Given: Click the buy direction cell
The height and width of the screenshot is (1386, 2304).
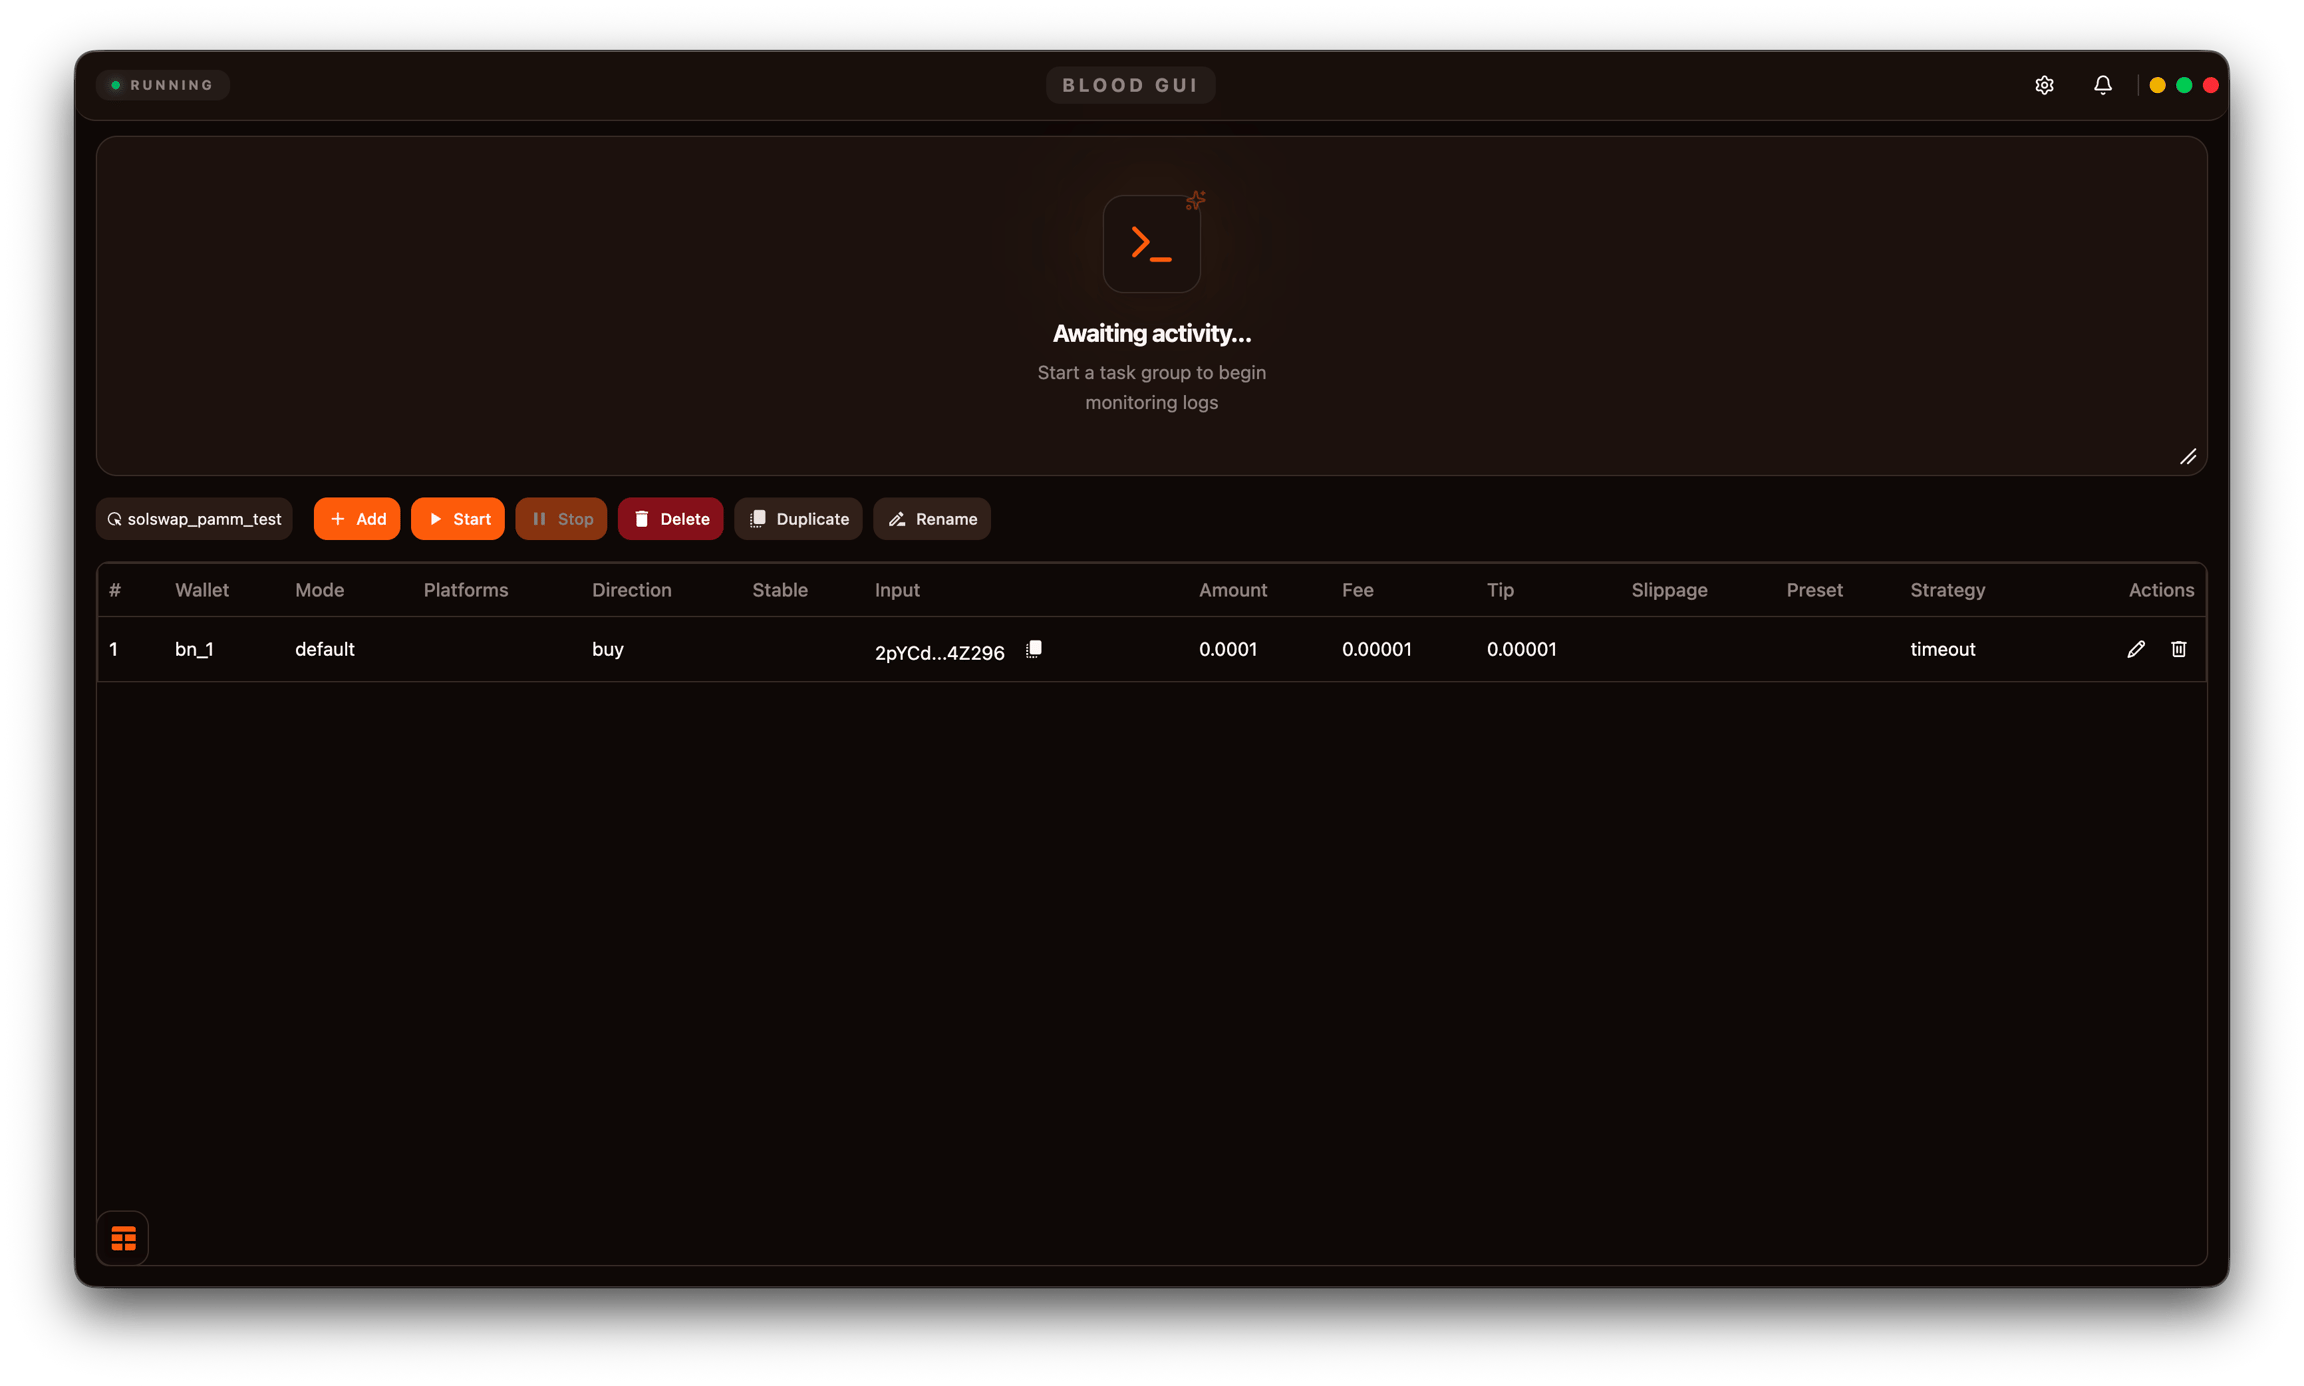Looking at the screenshot, I should tap(608, 649).
